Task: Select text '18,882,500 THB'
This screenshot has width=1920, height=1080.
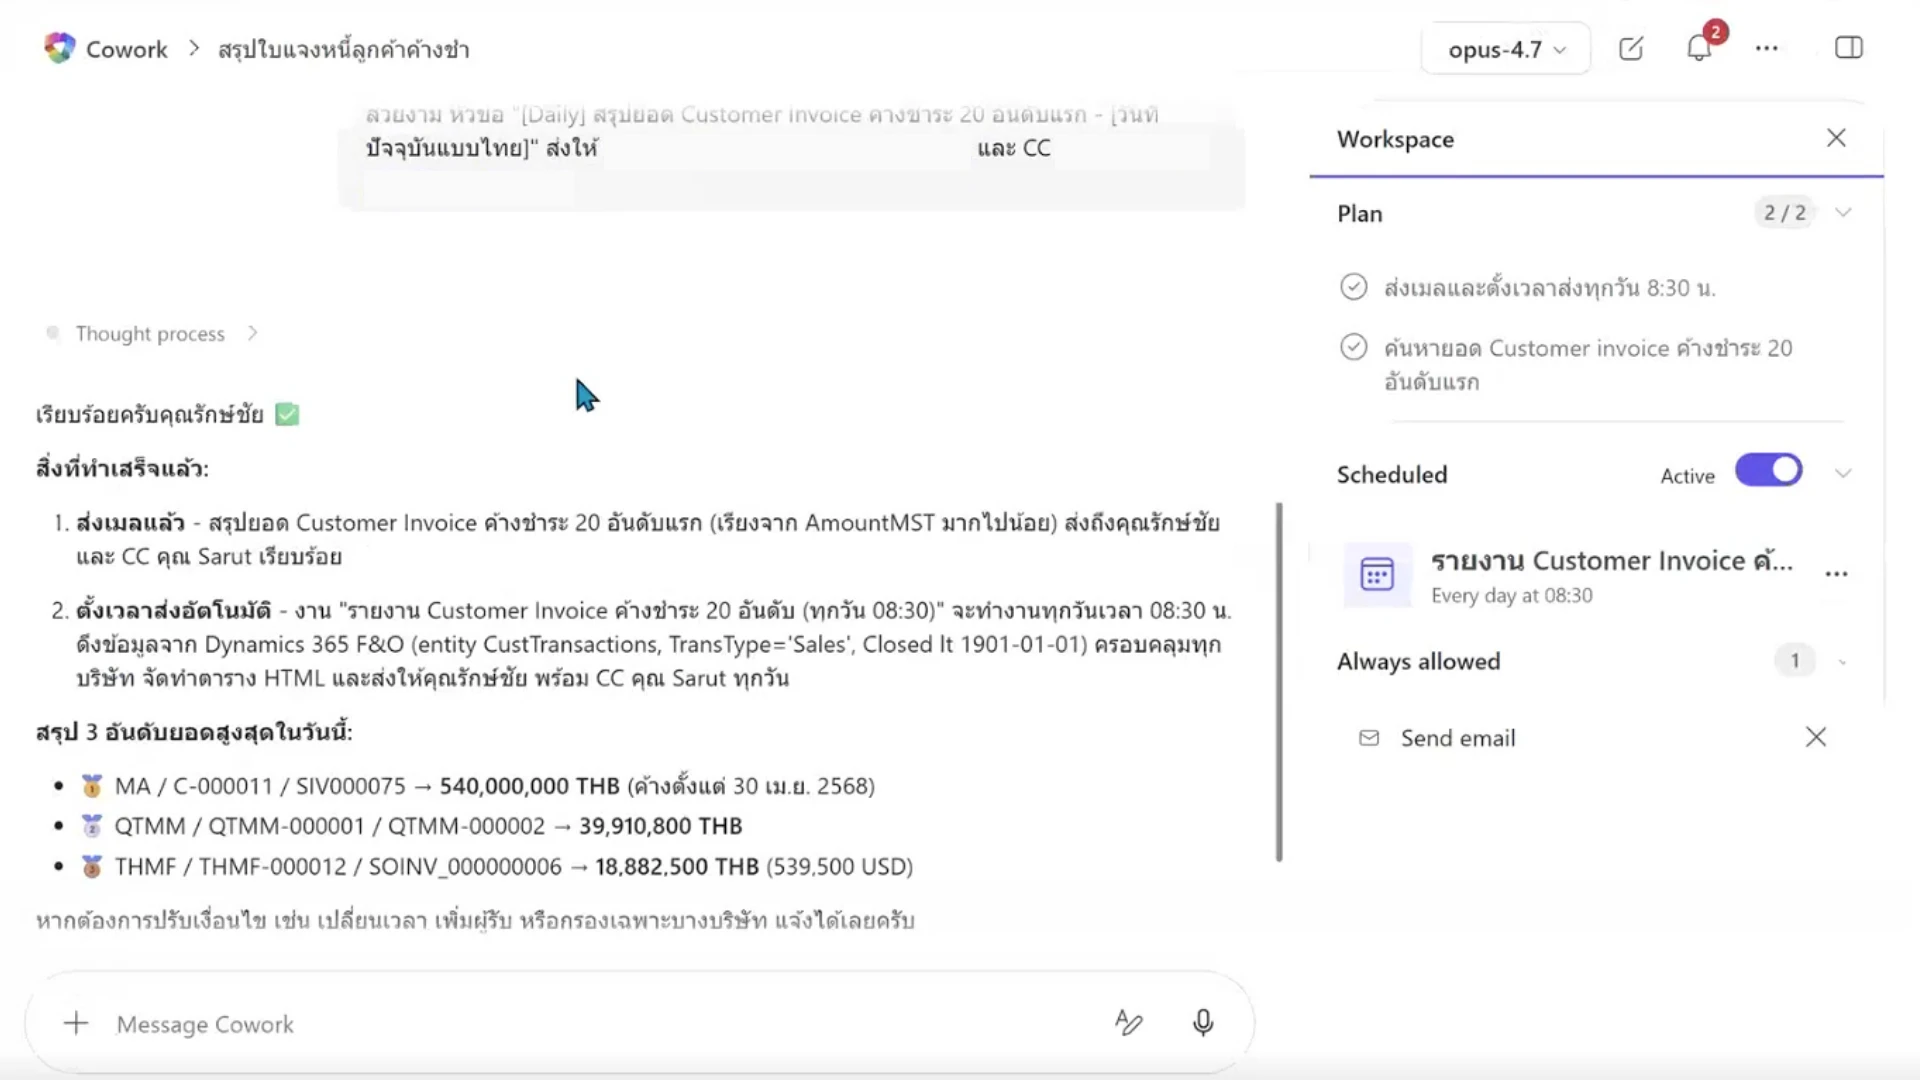Action: (x=677, y=866)
